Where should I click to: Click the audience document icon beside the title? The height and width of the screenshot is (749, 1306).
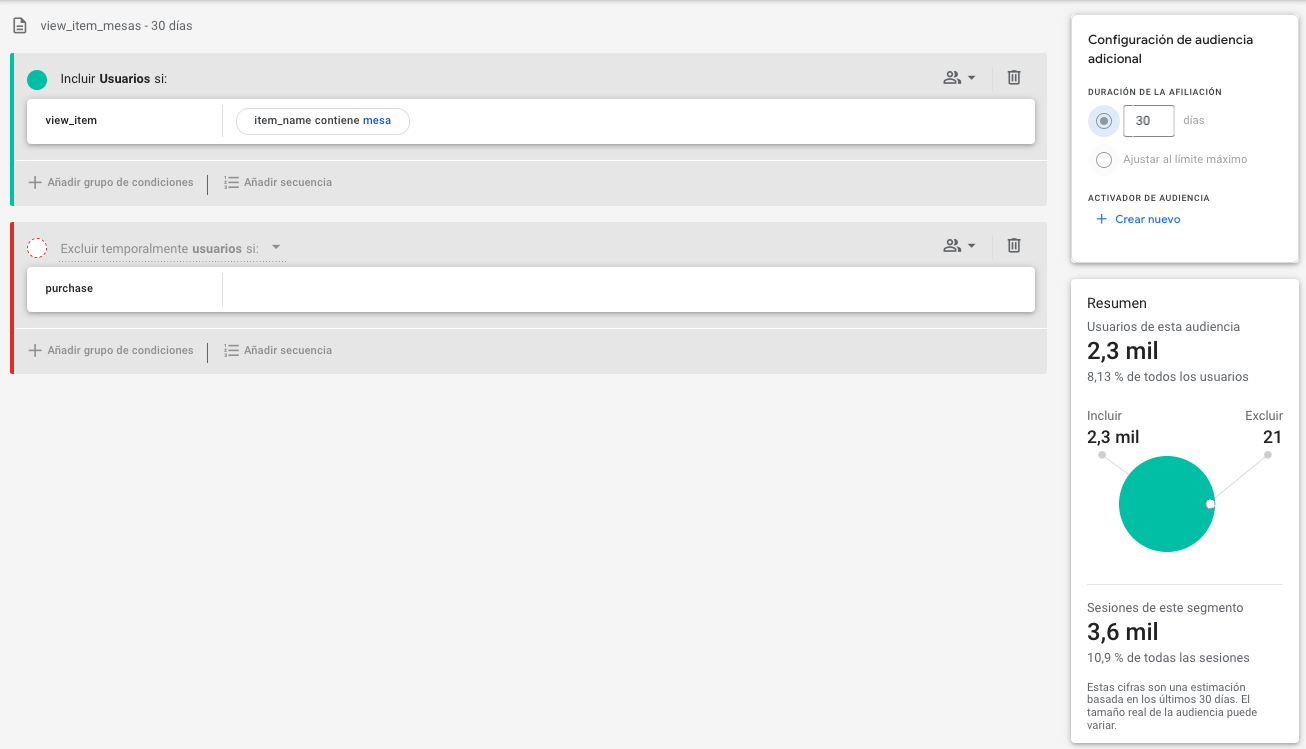tap(19, 24)
